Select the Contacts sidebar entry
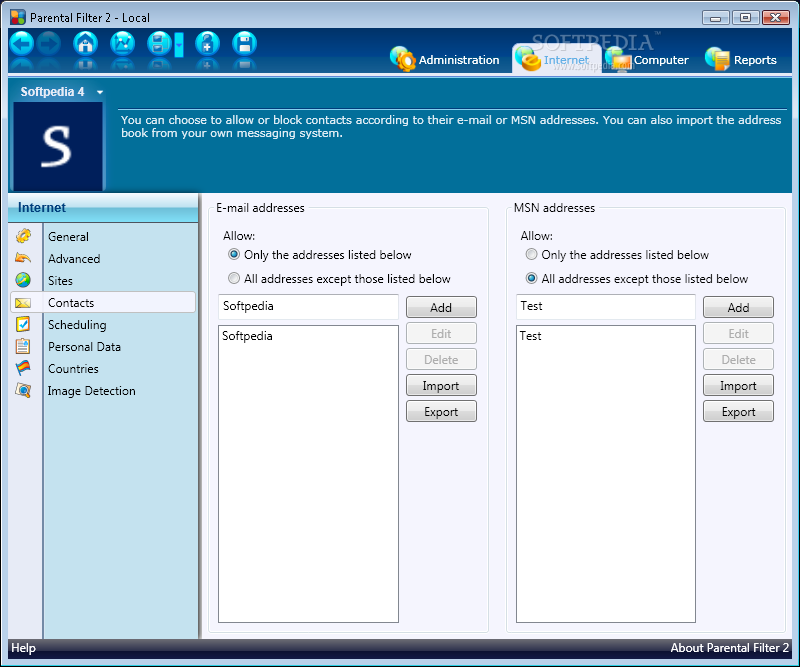800x667 pixels. [x=103, y=303]
